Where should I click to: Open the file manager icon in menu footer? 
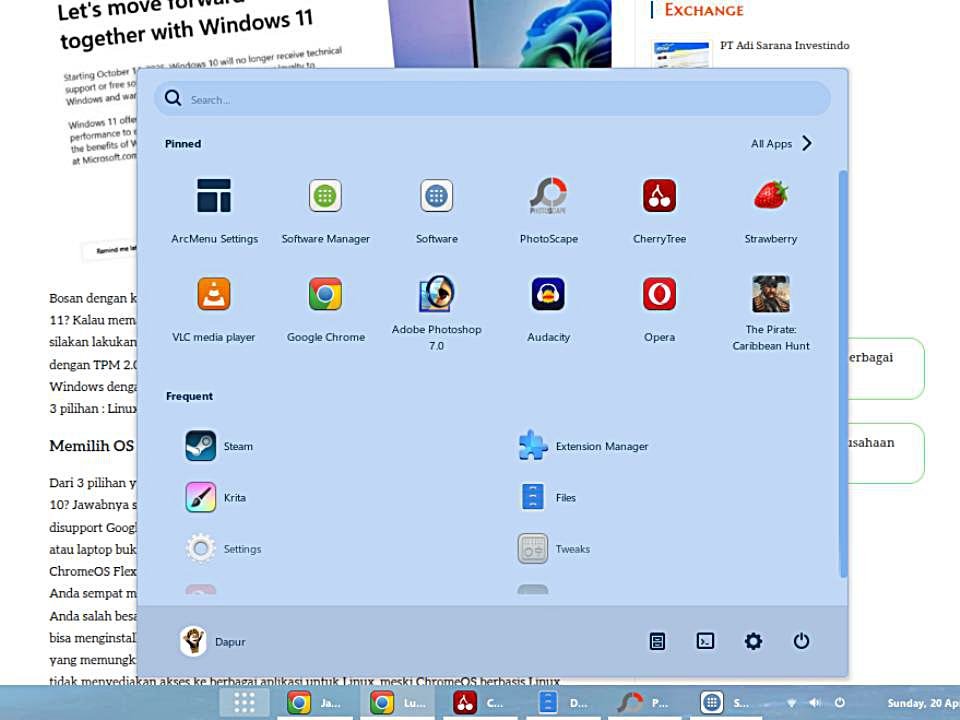657,641
